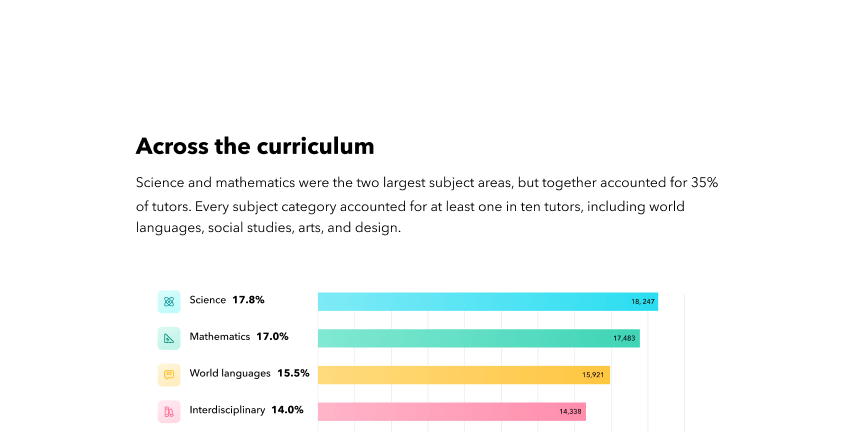Click the Mathematics set-square icon

click(x=169, y=338)
